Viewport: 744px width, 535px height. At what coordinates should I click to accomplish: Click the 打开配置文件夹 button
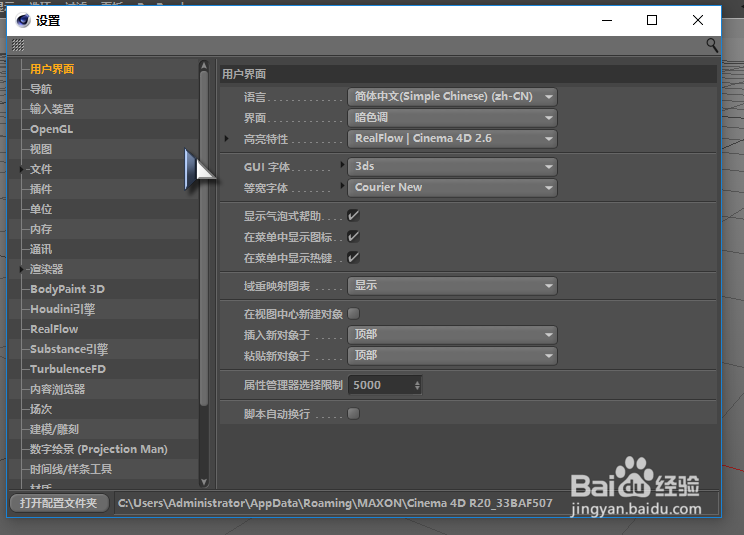point(59,503)
